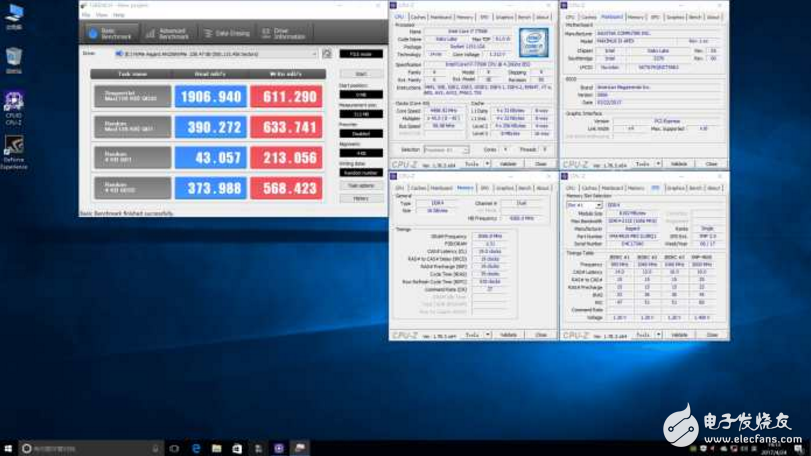Click the Windows taskbar search box
811x456 pixels.
(90, 448)
